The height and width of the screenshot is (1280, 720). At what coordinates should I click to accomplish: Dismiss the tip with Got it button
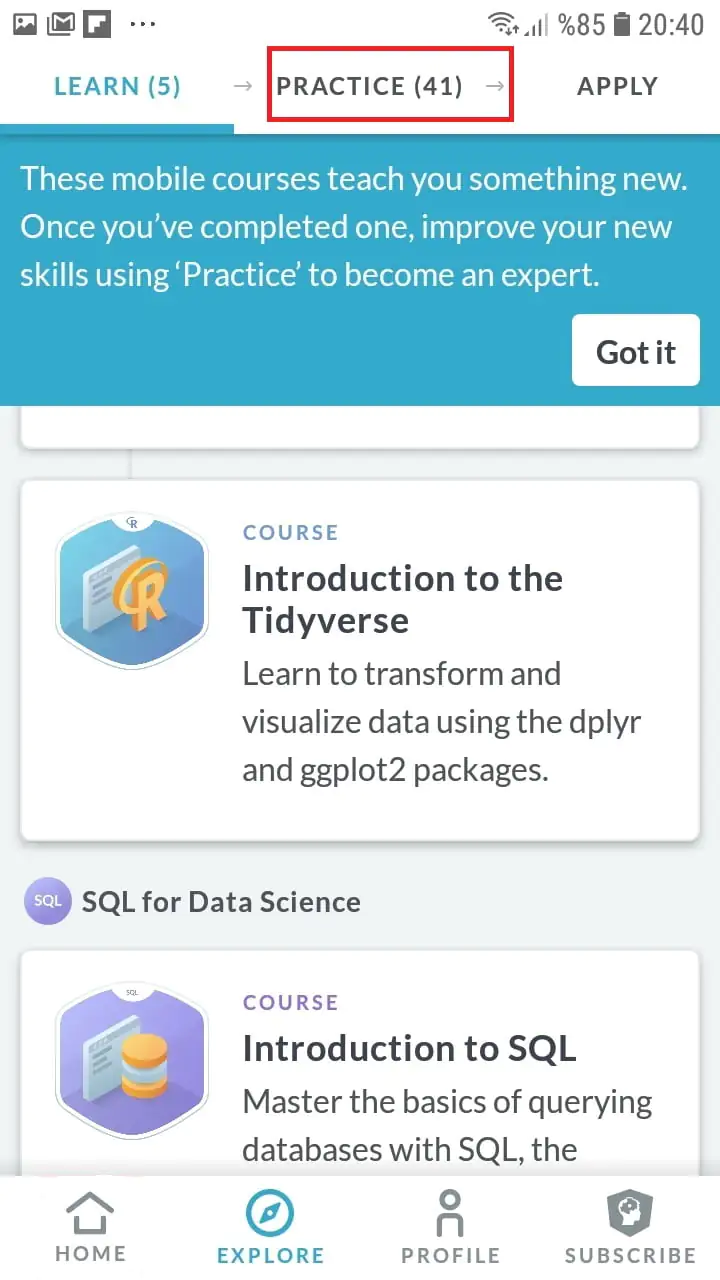[636, 351]
